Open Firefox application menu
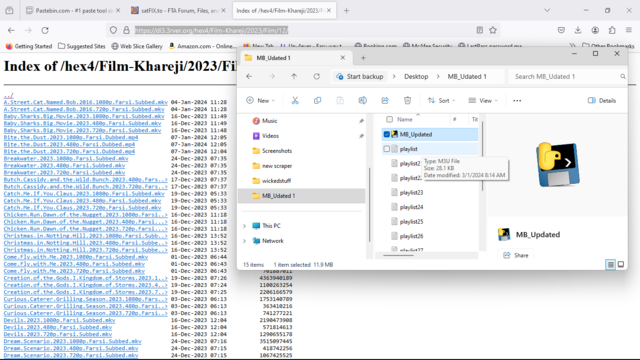This screenshot has height=360, width=640. click(629, 30)
